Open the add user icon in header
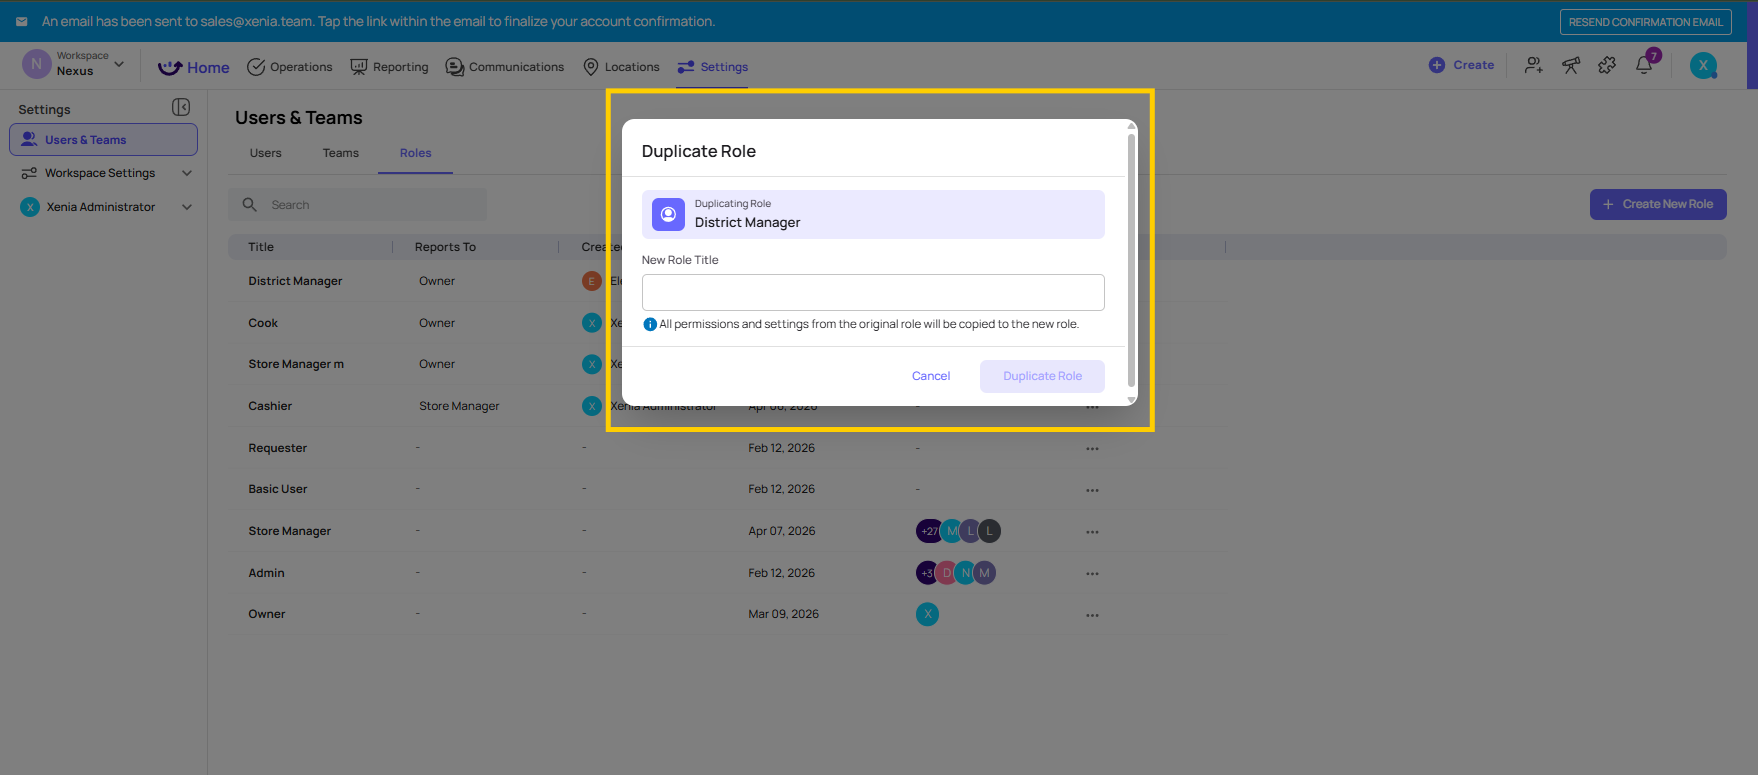Image resolution: width=1758 pixels, height=775 pixels. coord(1533,66)
